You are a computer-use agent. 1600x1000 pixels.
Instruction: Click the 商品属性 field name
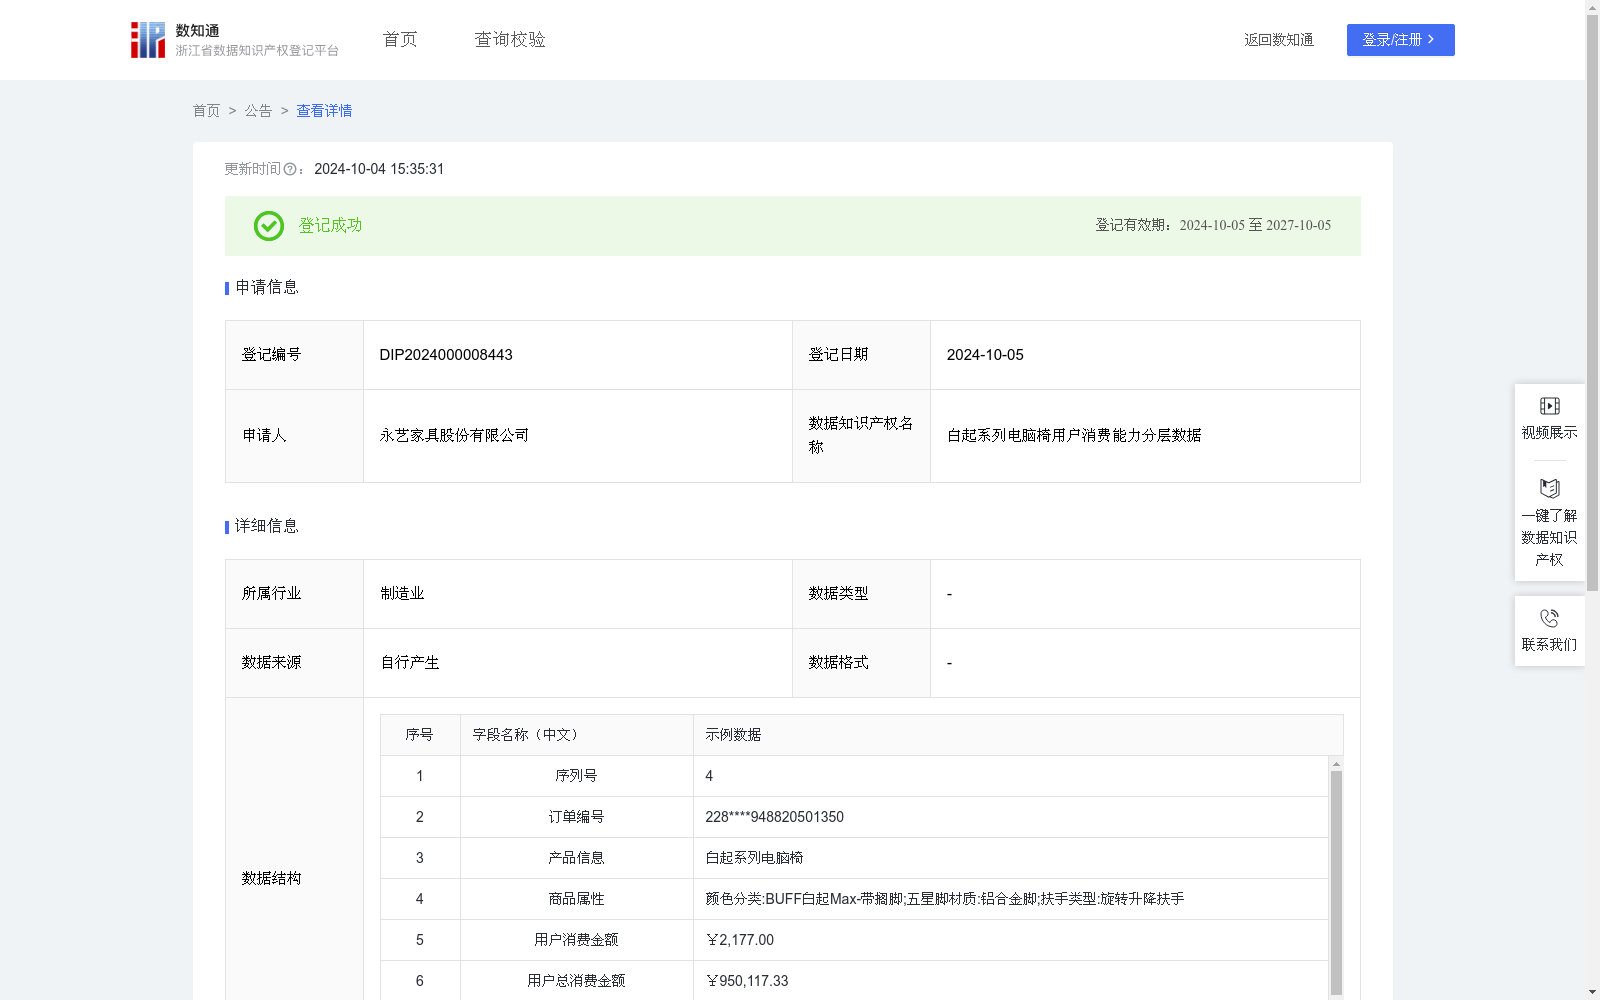576,899
